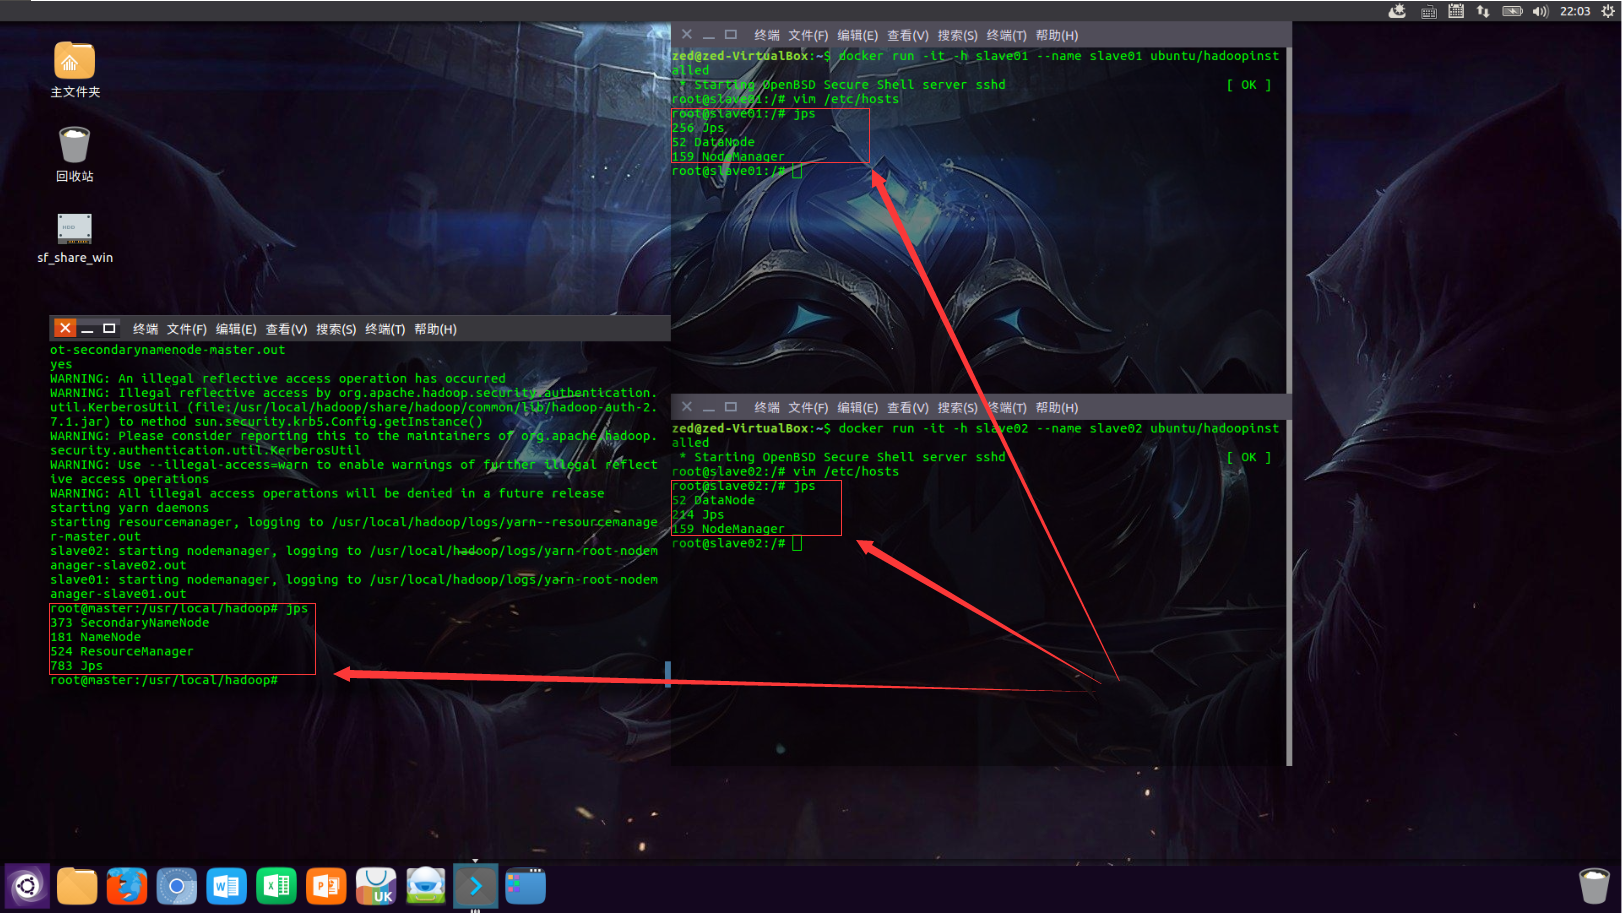Click the root@slave02:/# cursor prompt line
This screenshot has width=1622, height=914.
(736, 543)
